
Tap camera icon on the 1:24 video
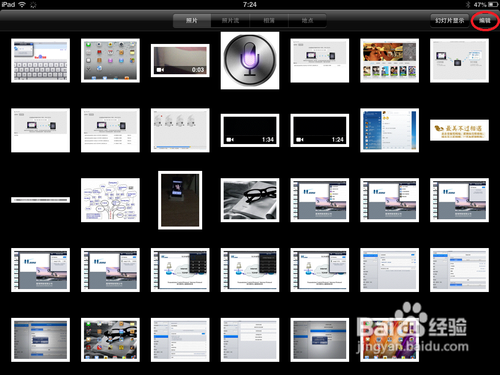[300, 140]
